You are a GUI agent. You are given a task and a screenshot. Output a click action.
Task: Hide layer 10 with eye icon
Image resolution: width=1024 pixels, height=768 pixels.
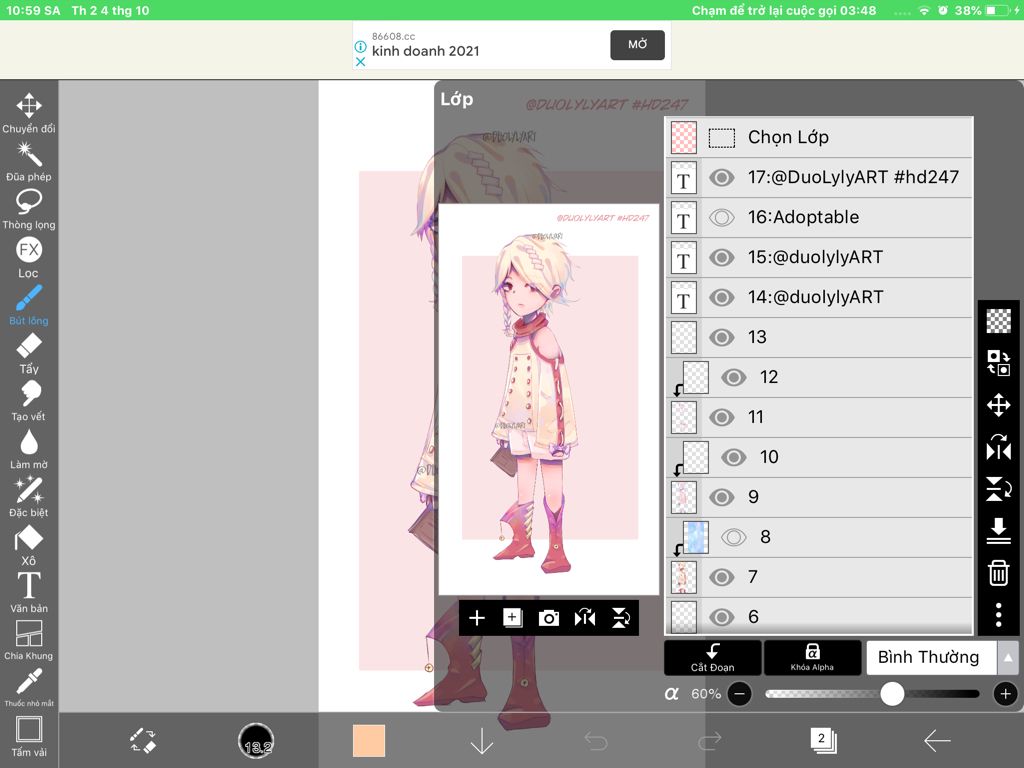pos(733,457)
